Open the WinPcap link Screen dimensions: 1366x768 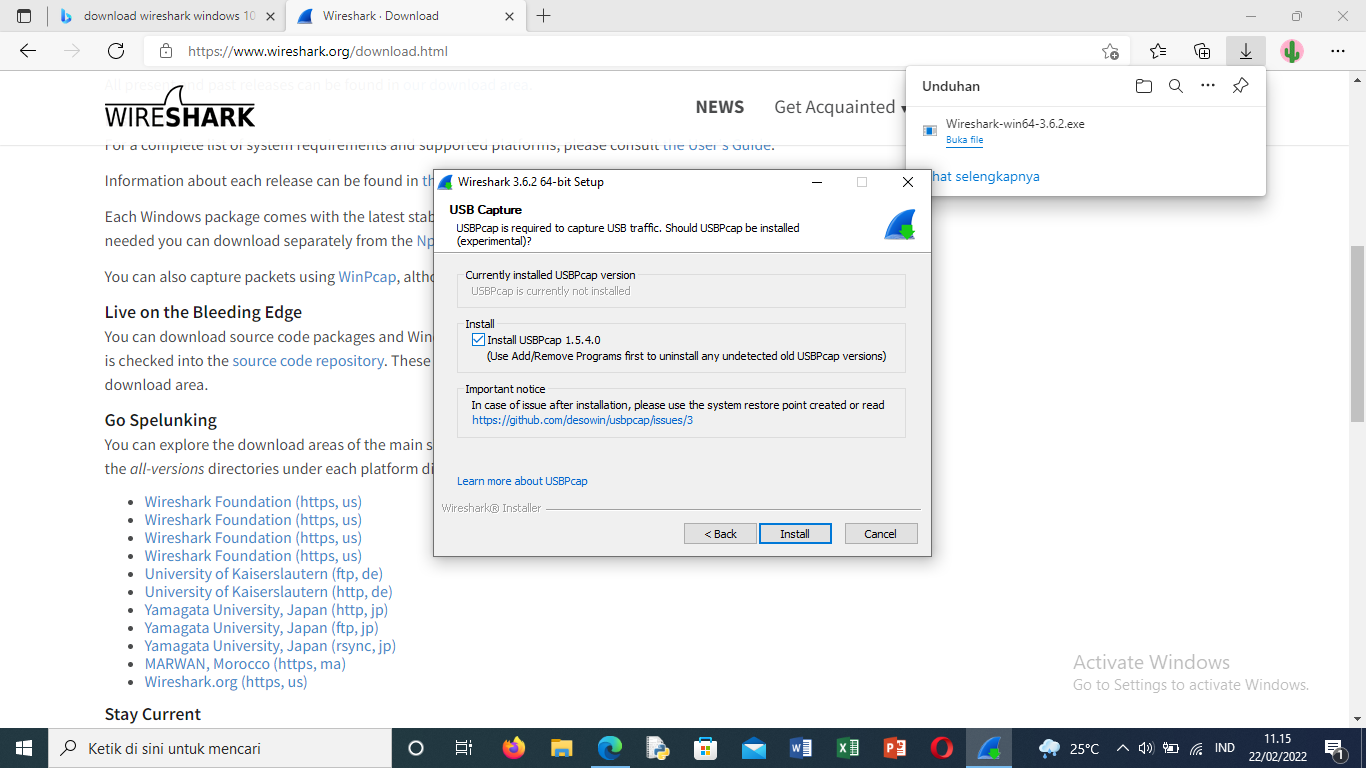tap(367, 277)
